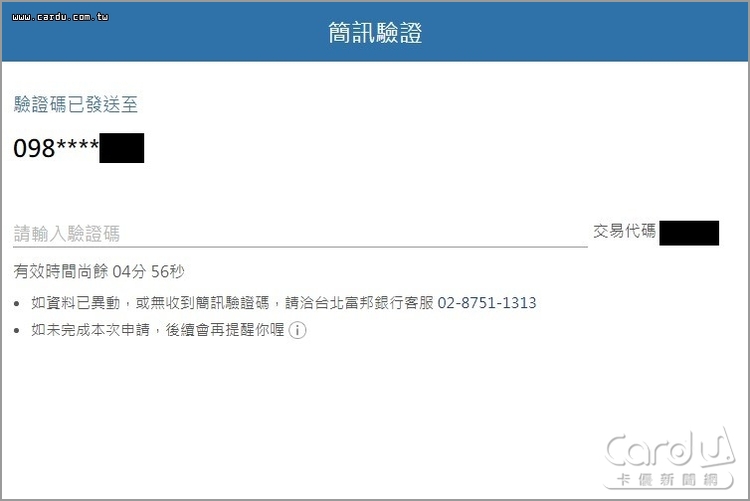Click the second bullet point marker
The height and width of the screenshot is (501, 750).
17,330
